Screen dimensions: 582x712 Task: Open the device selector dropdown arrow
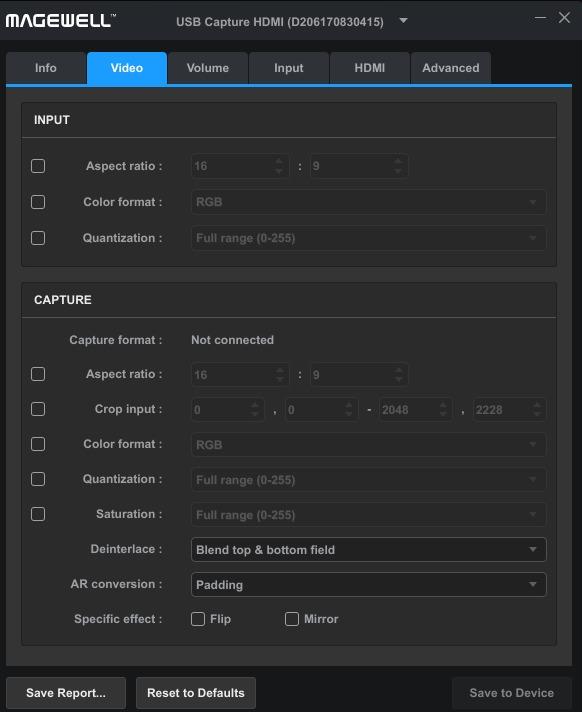(x=403, y=21)
